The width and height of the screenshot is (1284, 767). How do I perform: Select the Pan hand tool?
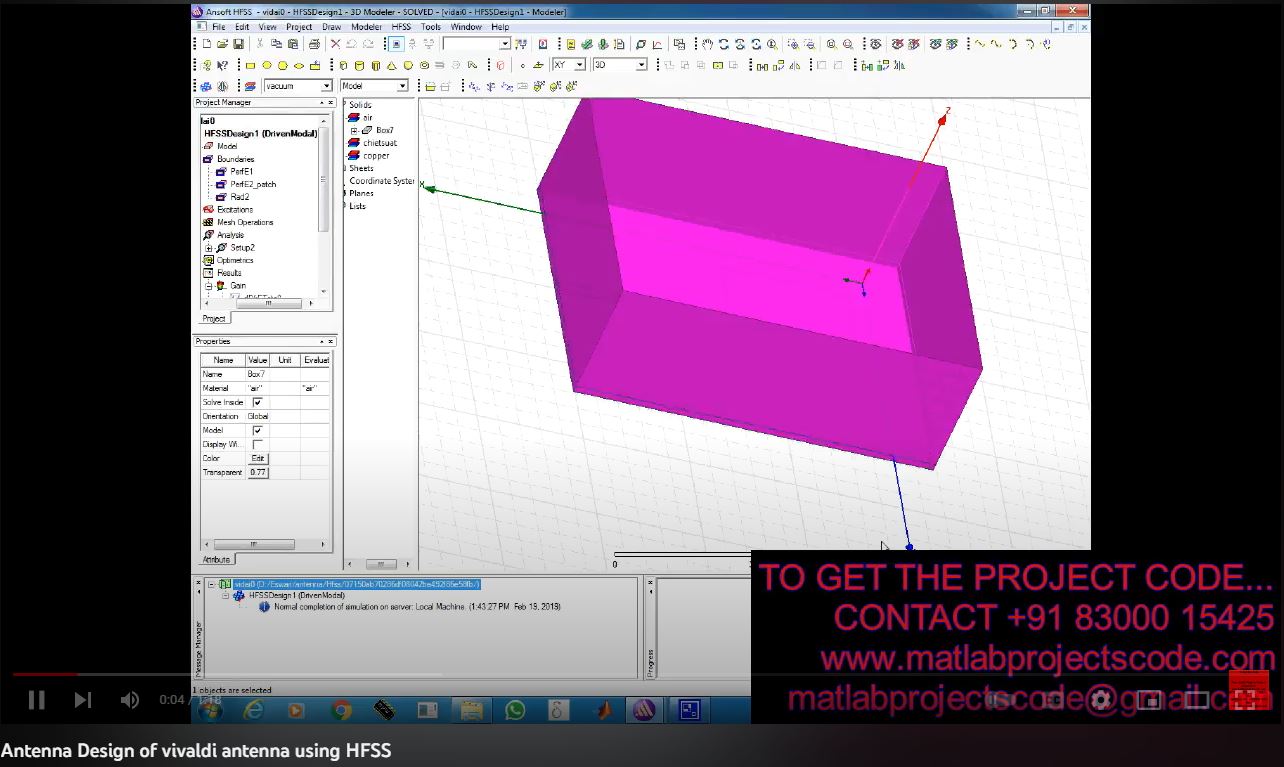pos(707,44)
